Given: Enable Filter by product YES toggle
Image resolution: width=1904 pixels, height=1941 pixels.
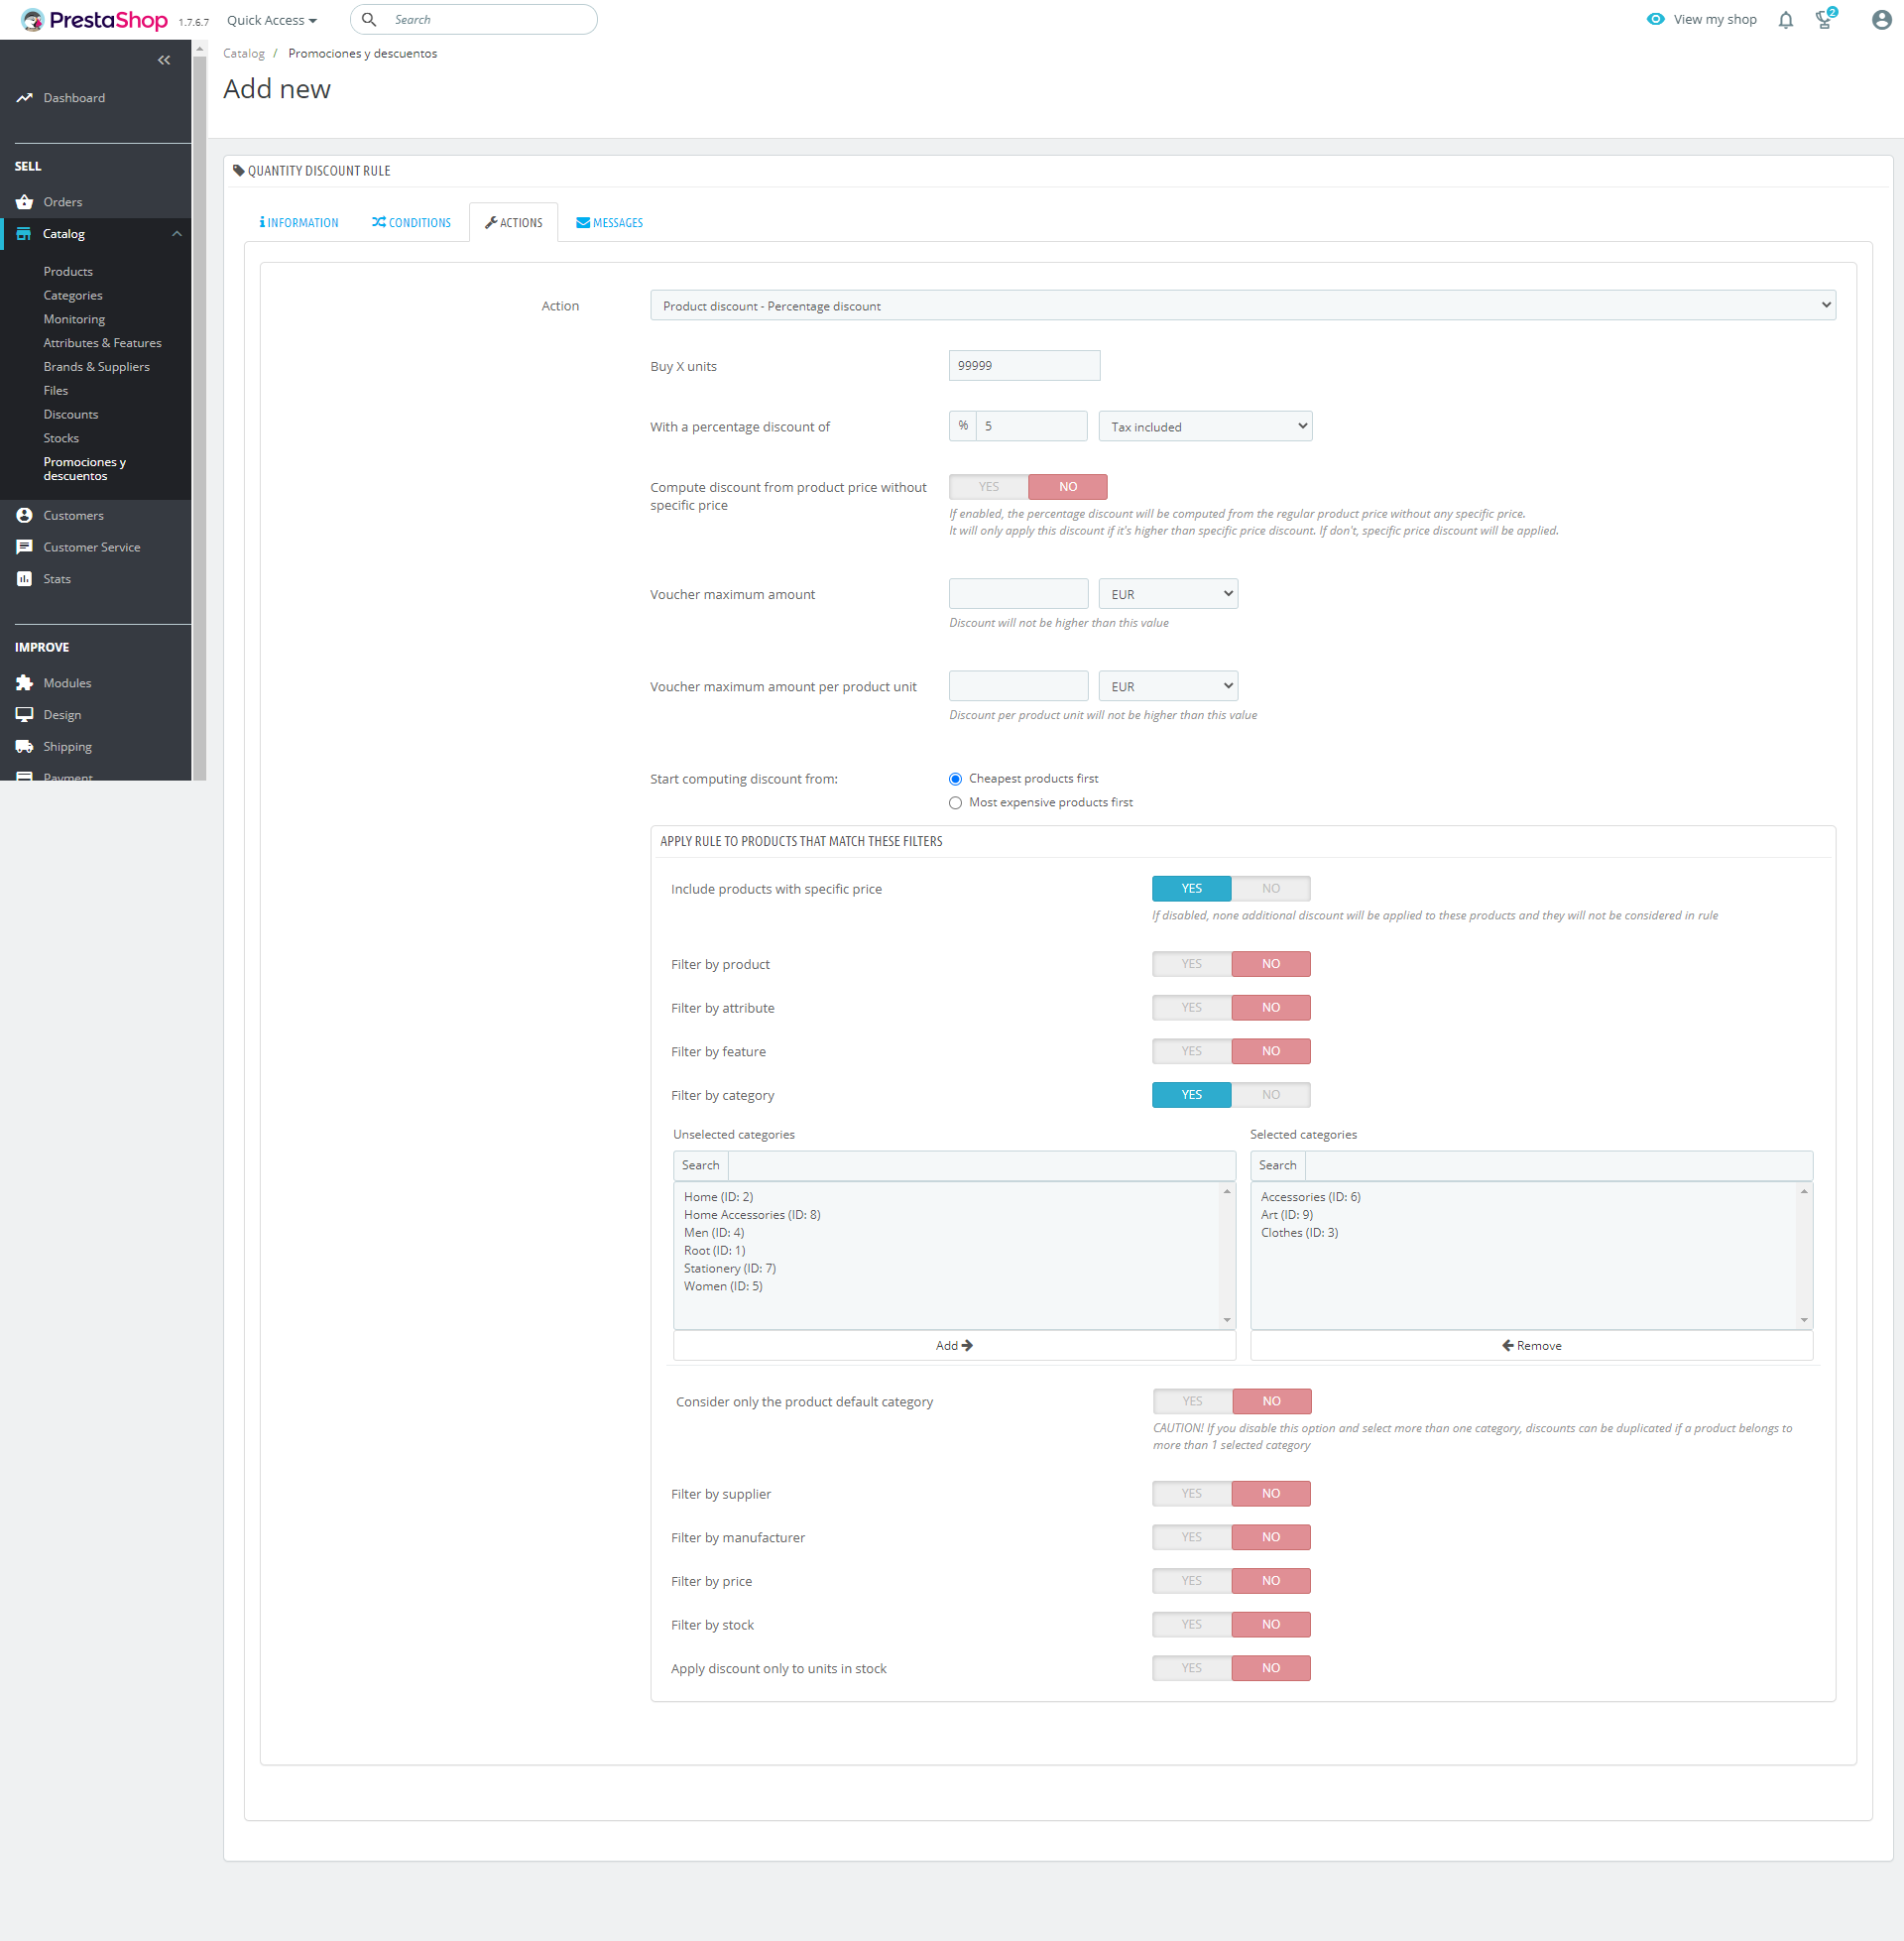Looking at the screenshot, I should (1191, 964).
